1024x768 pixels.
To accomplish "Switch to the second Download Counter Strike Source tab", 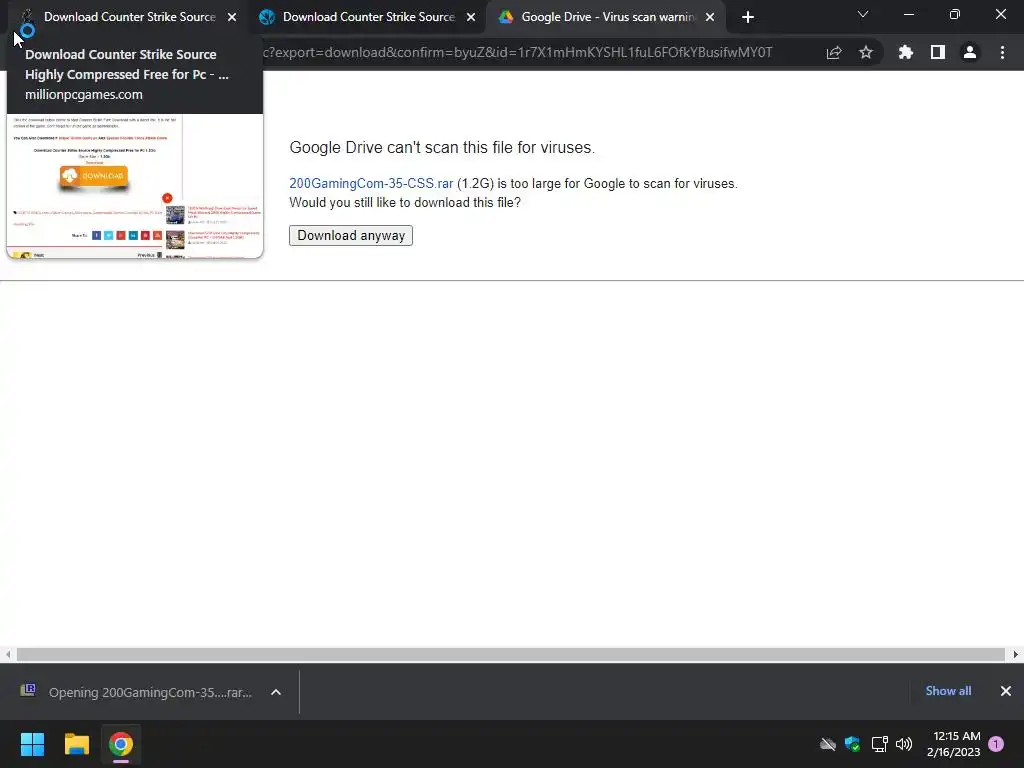I will coord(368,17).
